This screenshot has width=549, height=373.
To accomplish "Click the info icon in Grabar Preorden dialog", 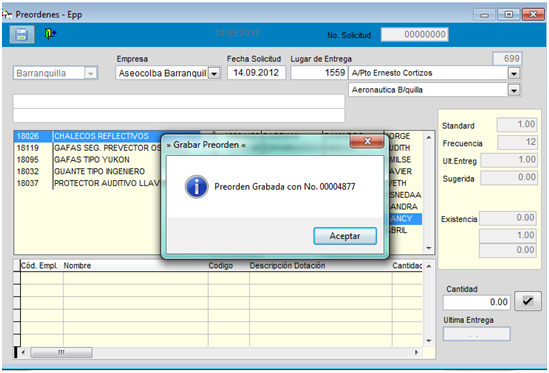I will [196, 187].
